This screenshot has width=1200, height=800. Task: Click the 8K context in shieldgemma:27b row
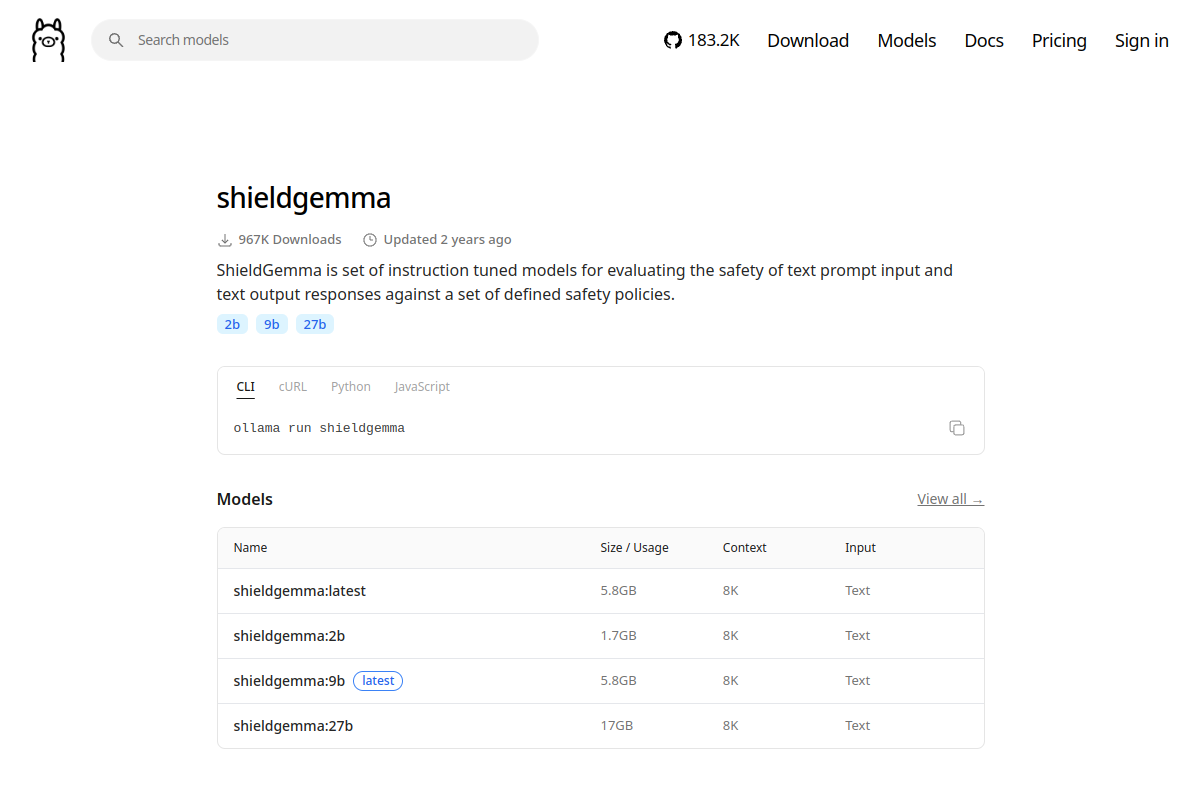tap(730, 726)
